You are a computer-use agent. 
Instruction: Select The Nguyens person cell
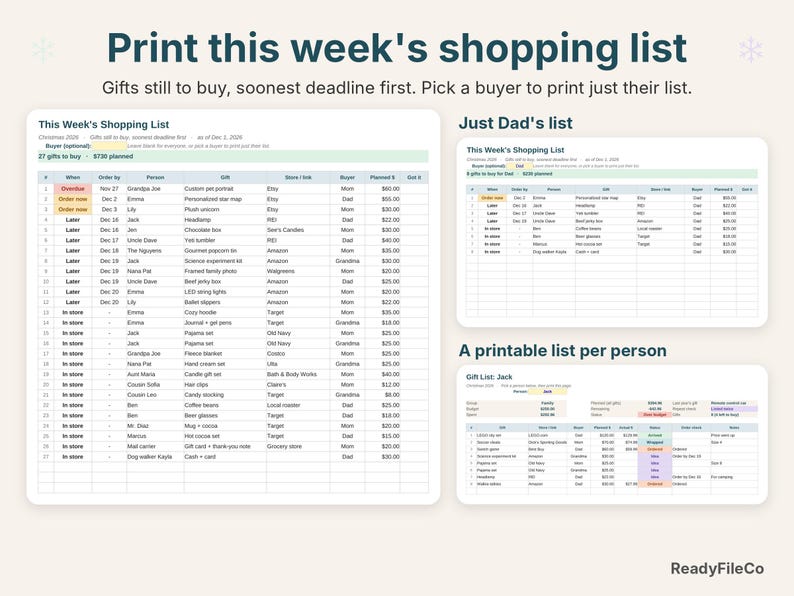tap(155, 251)
